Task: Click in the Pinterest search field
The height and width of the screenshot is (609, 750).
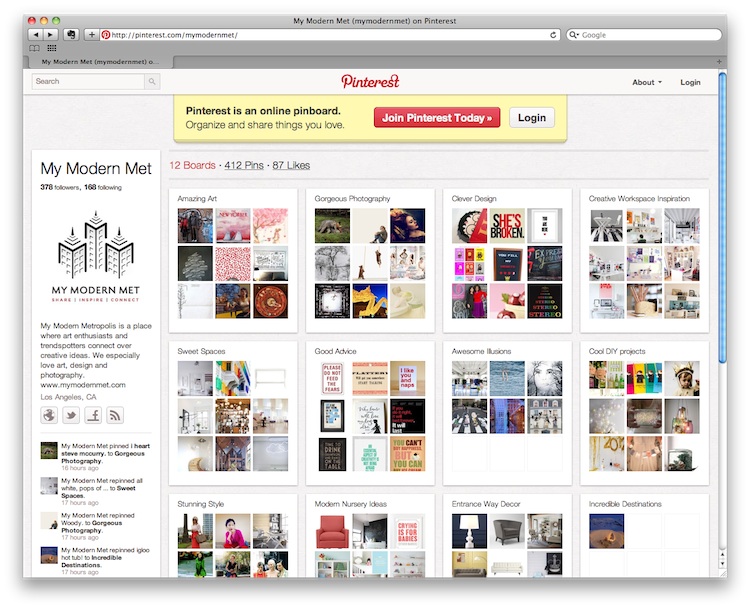Action: [x=88, y=82]
